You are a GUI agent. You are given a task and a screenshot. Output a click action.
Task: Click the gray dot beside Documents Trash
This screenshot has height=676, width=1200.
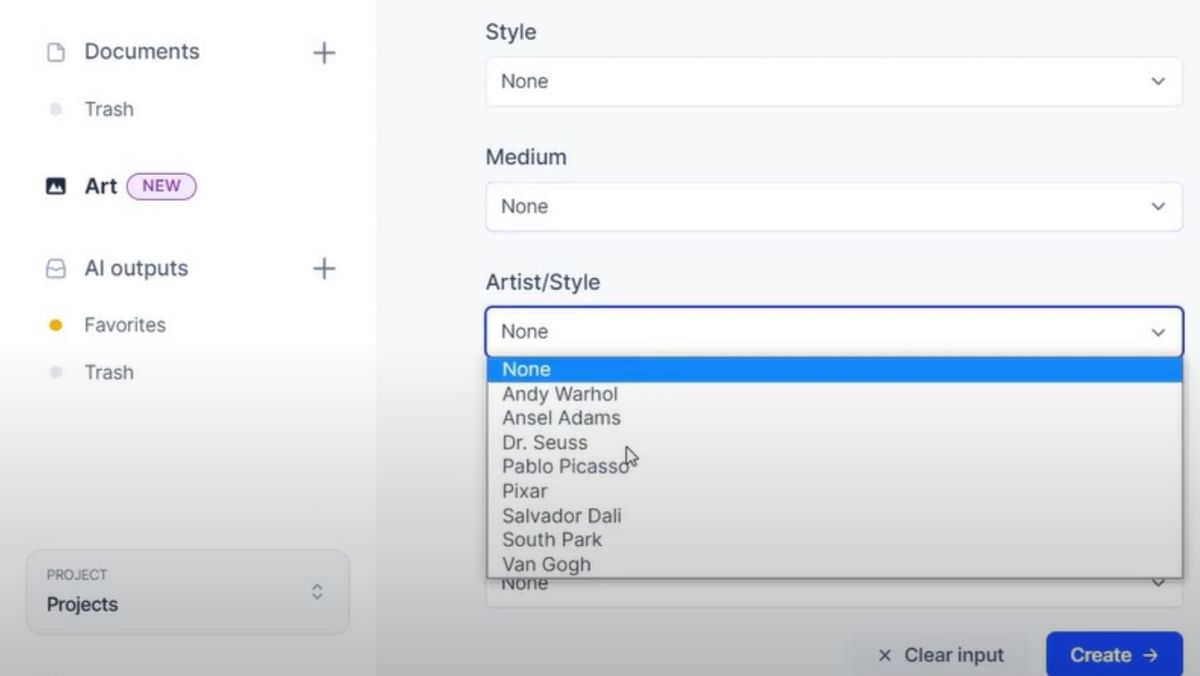point(58,109)
